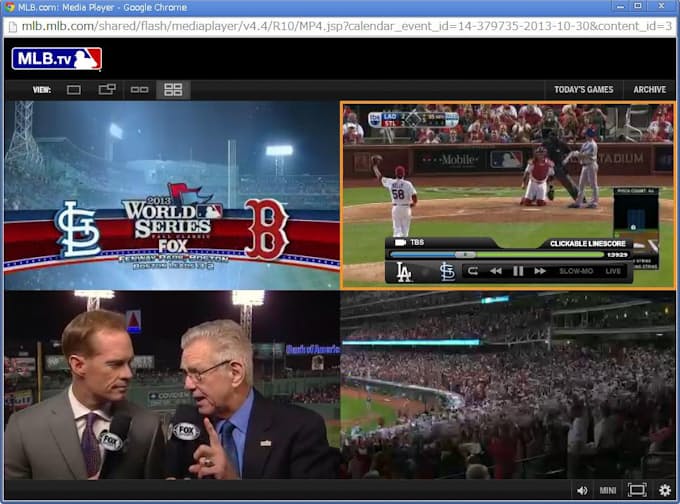Select the single-screen view layout
This screenshot has height=504, width=680.
pos(73,90)
